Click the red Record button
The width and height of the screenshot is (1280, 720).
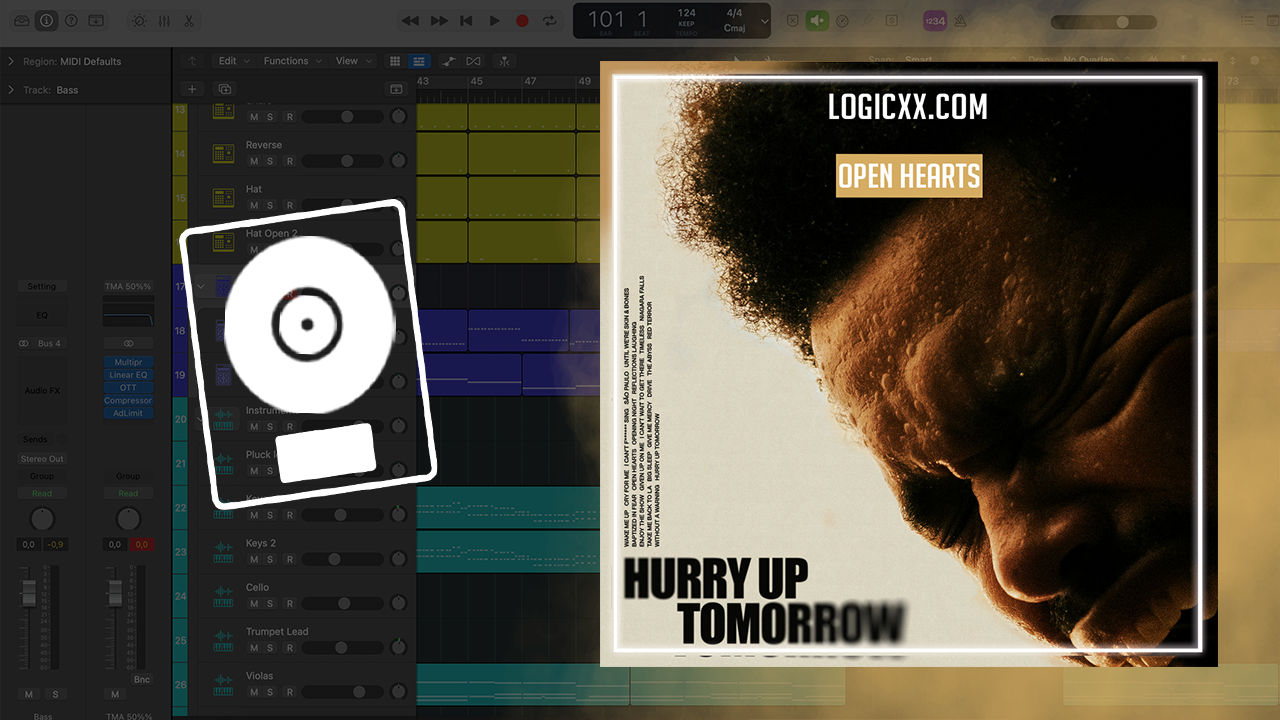click(522, 20)
